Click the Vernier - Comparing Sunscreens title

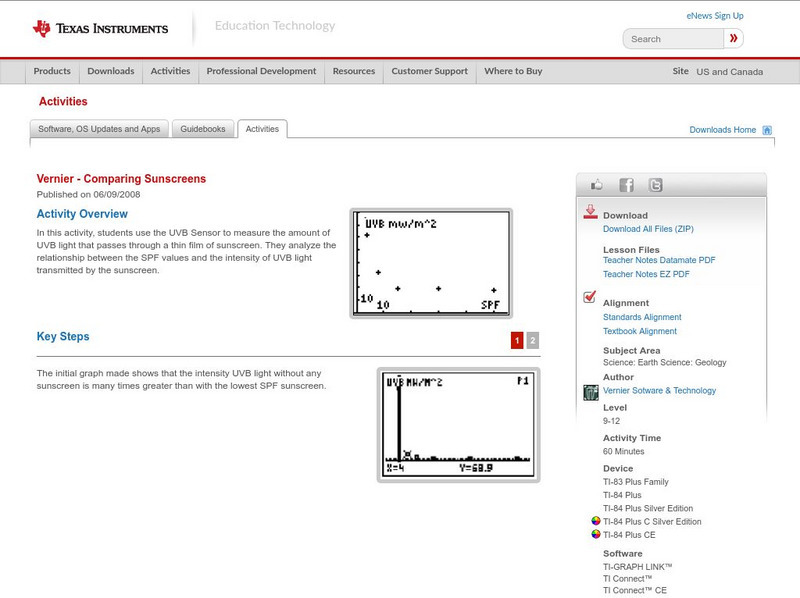(x=121, y=179)
